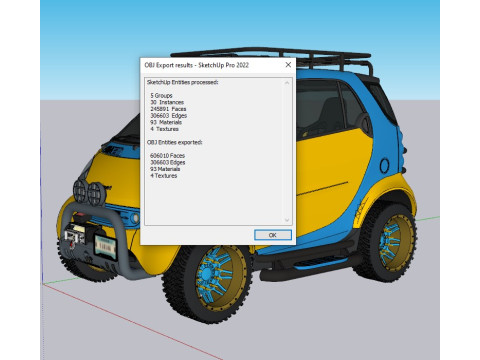Select the "30 Instances" line
Image resolution: width=480 pixels, height=360 pixels.
(x=167, y=102)
